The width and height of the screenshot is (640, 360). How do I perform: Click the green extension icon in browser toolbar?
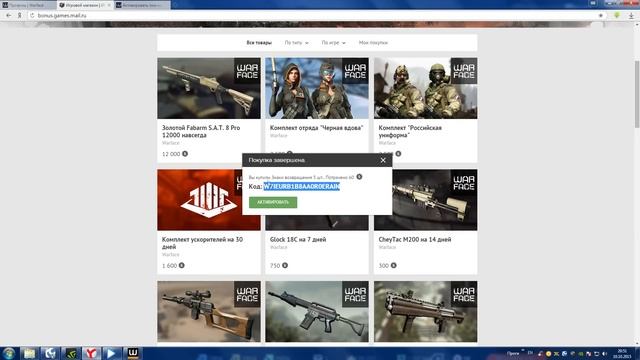617,16
